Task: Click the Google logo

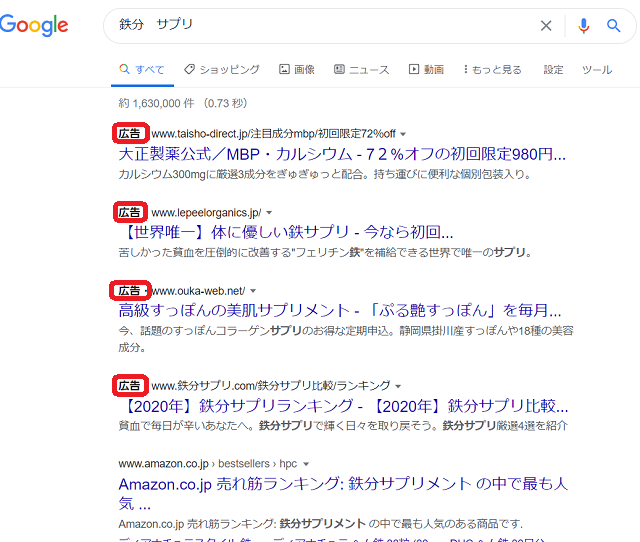Action: pos(33,26)
